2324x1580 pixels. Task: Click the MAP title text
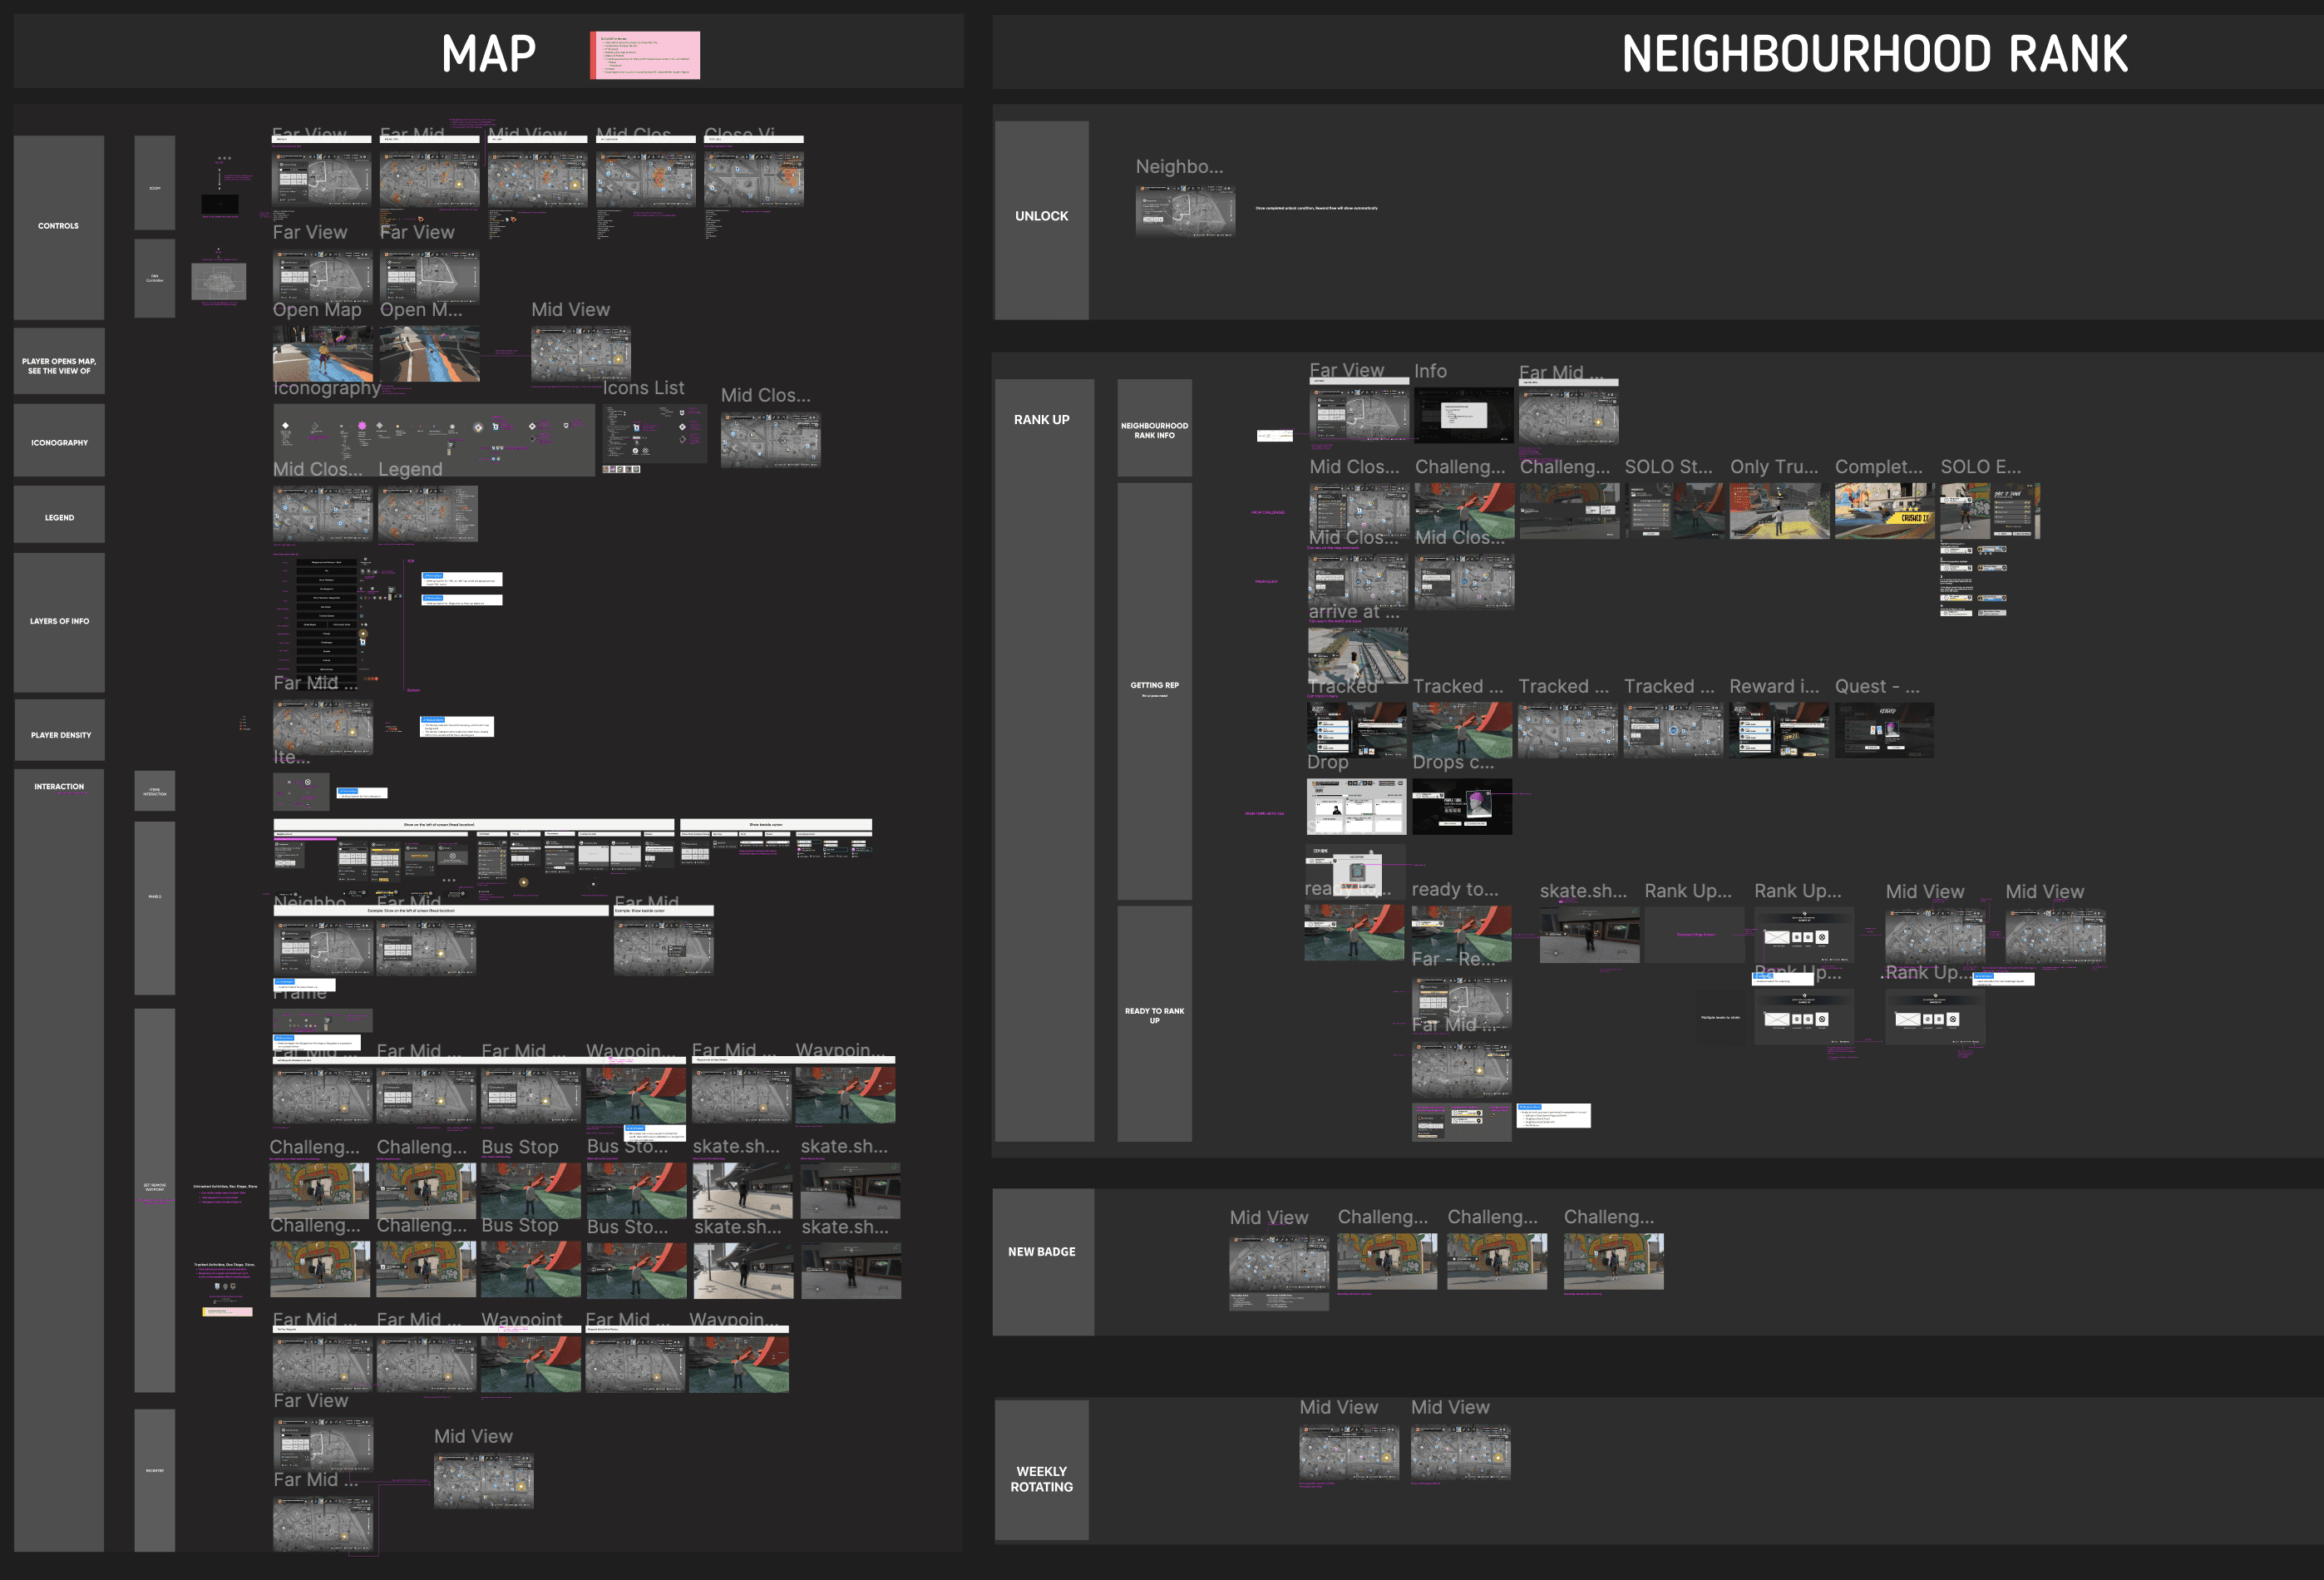pos(489,54)
